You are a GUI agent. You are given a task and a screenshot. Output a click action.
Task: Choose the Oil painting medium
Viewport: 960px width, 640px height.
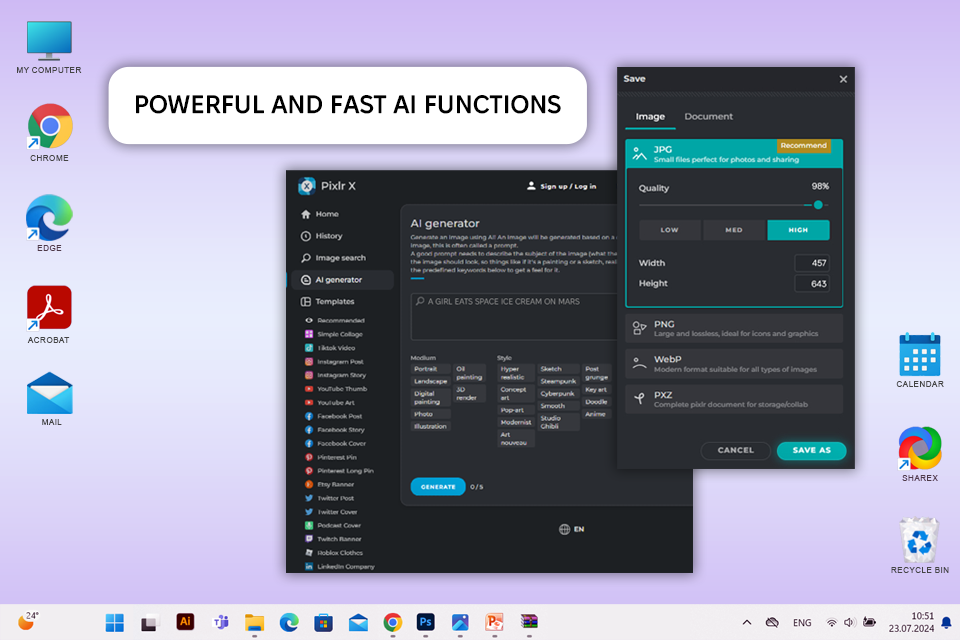pos(469,374)
